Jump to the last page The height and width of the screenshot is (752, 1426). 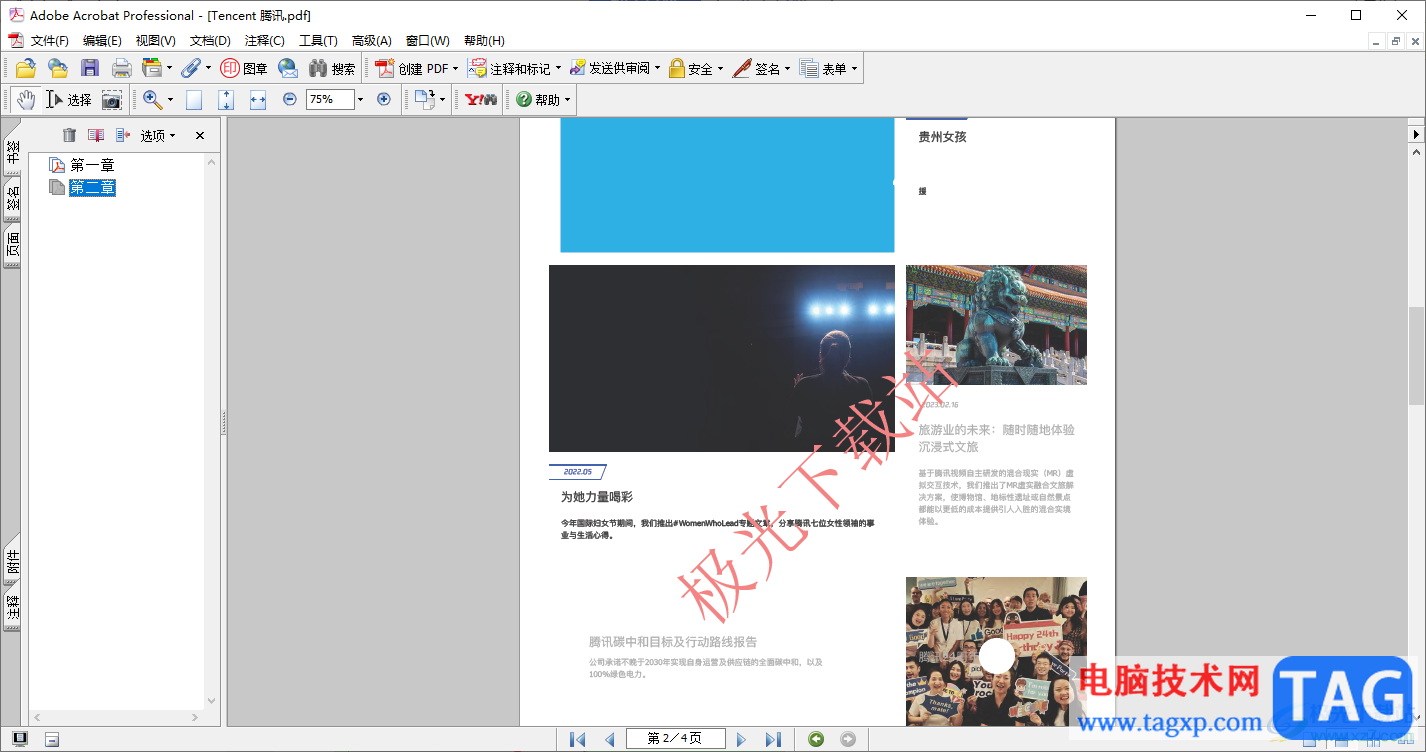pyautogui.click(x=773, y=739)
